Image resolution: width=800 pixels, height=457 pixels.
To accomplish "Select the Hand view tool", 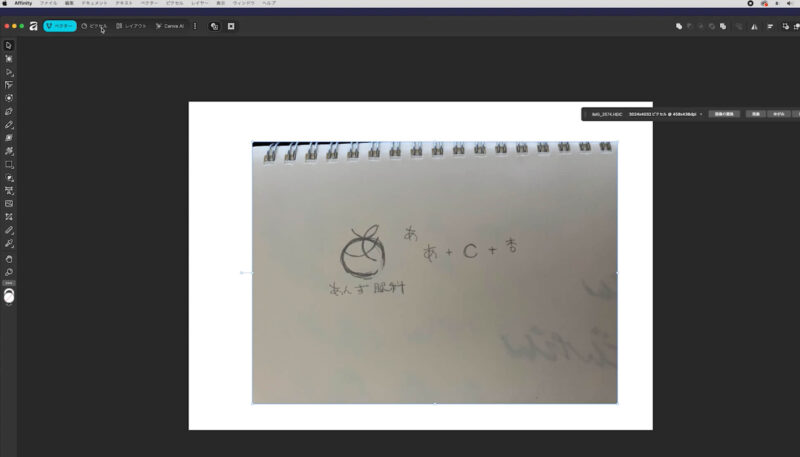I will click(9, 259).
